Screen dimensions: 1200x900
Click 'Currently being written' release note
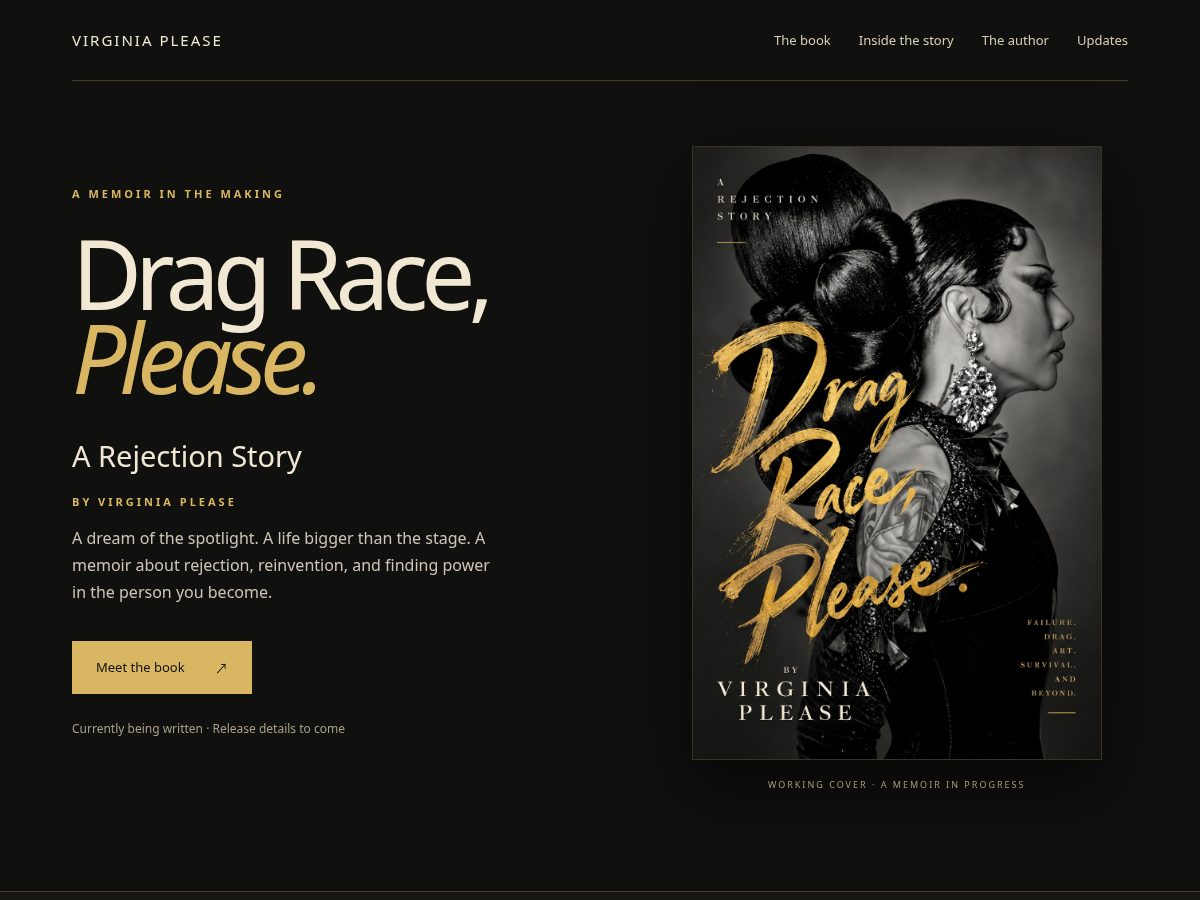[x=208, y=729]
